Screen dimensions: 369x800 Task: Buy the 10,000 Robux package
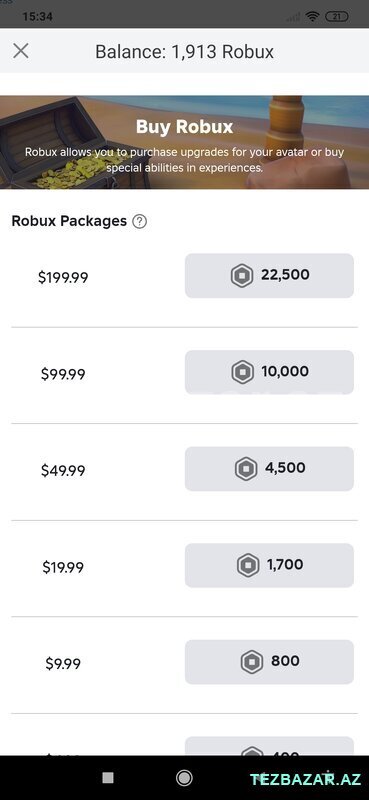(269, 372)
